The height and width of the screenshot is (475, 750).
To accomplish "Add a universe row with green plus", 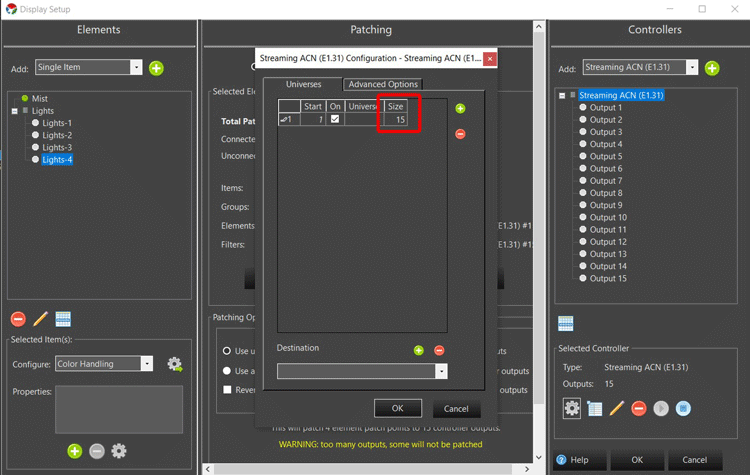I will click(x=460, y=109).
